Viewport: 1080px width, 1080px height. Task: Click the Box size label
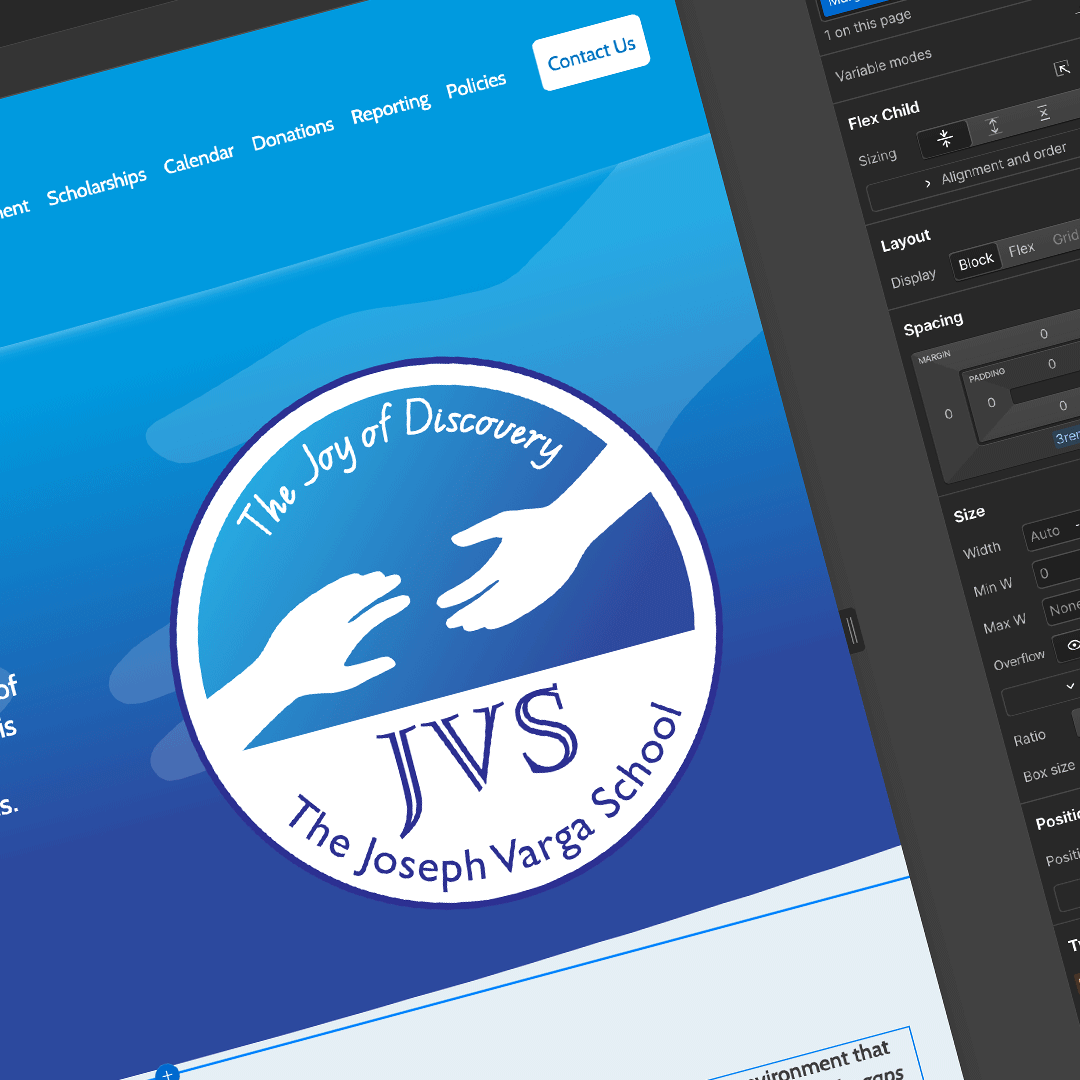1049,771
